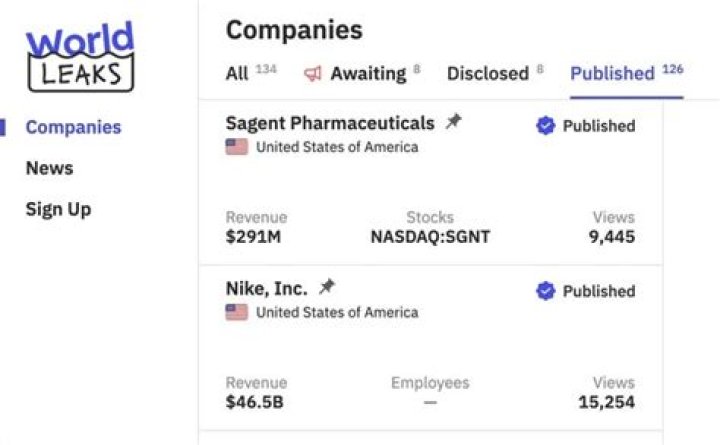Click the Published checkmark badge on Sagent card

click(x=546, y=126)
